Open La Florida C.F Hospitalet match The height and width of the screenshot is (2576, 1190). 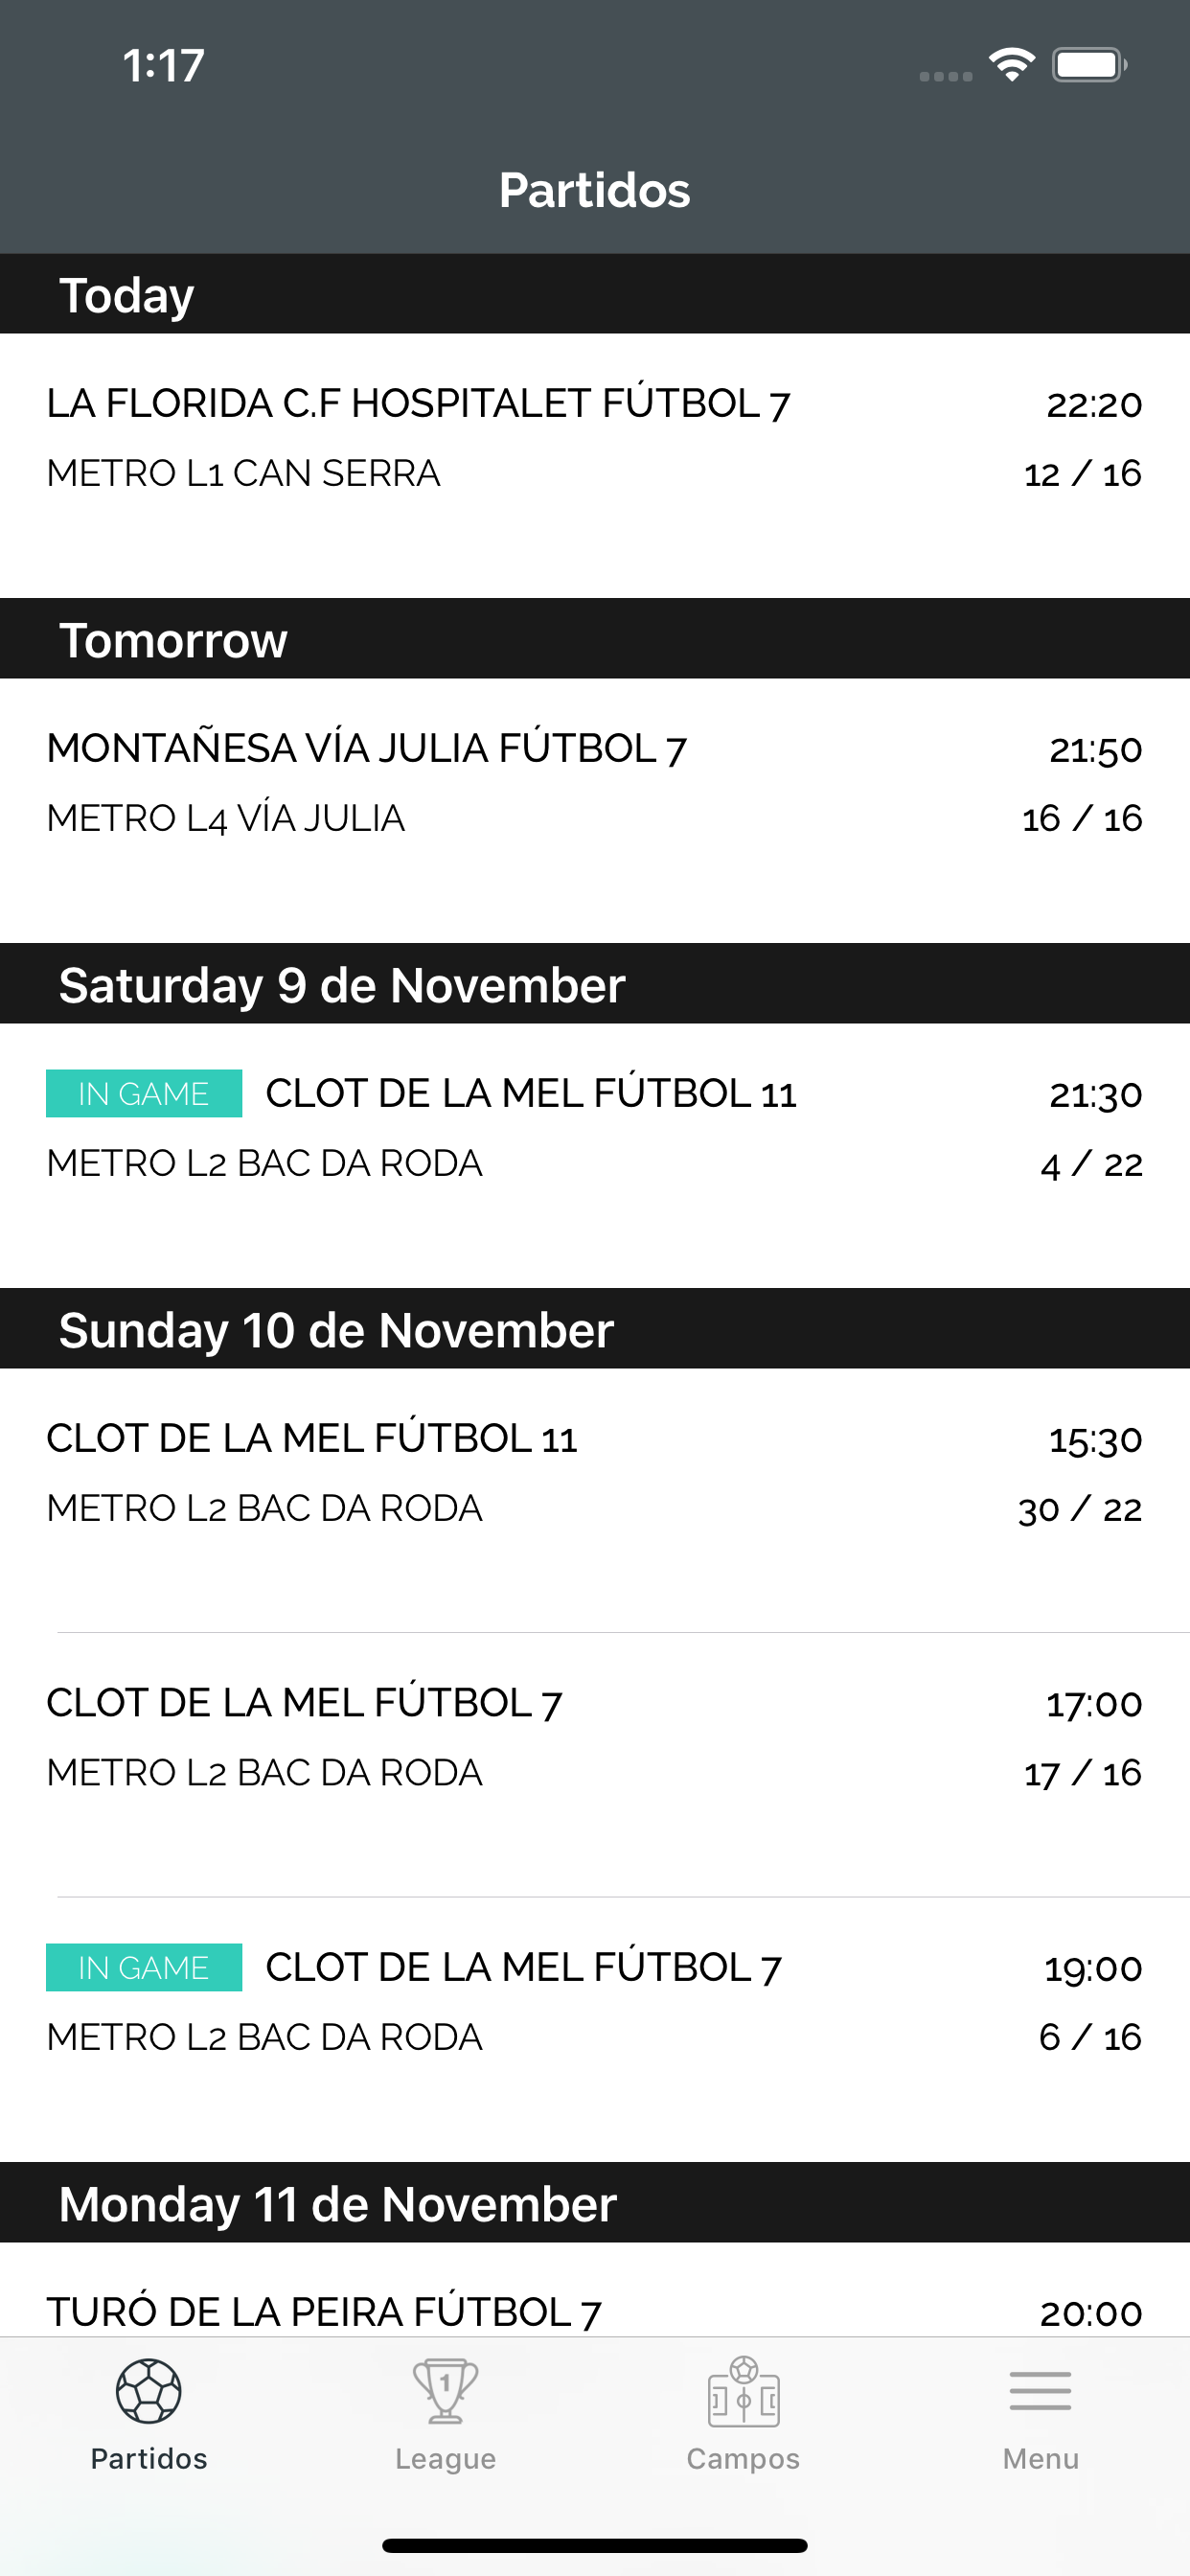click(x=418, y=404)
